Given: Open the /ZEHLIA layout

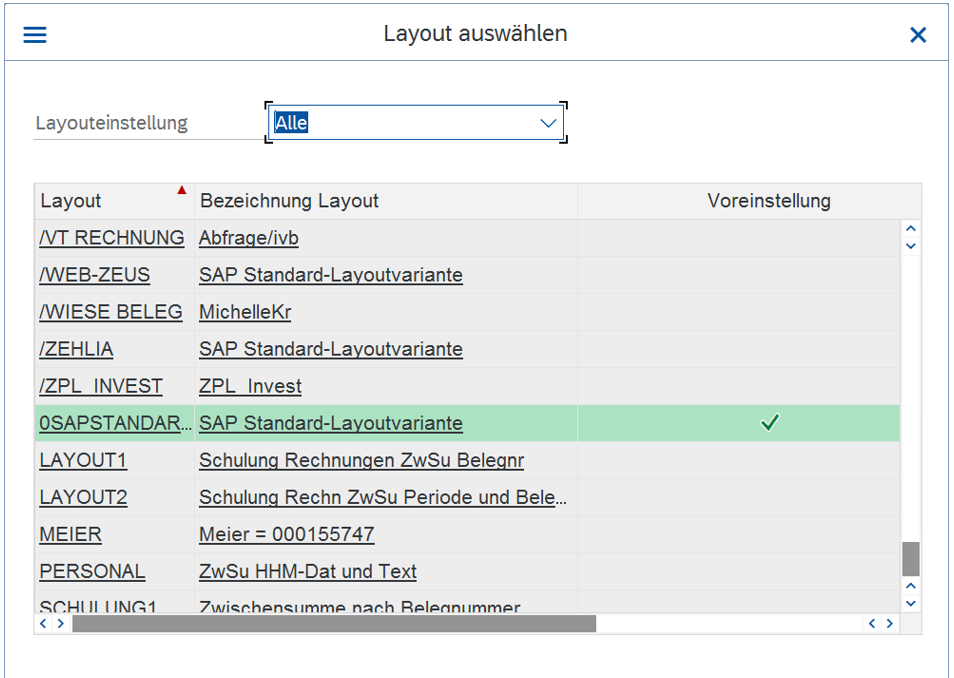Looking at the screenshot, I should coord(76,349).
